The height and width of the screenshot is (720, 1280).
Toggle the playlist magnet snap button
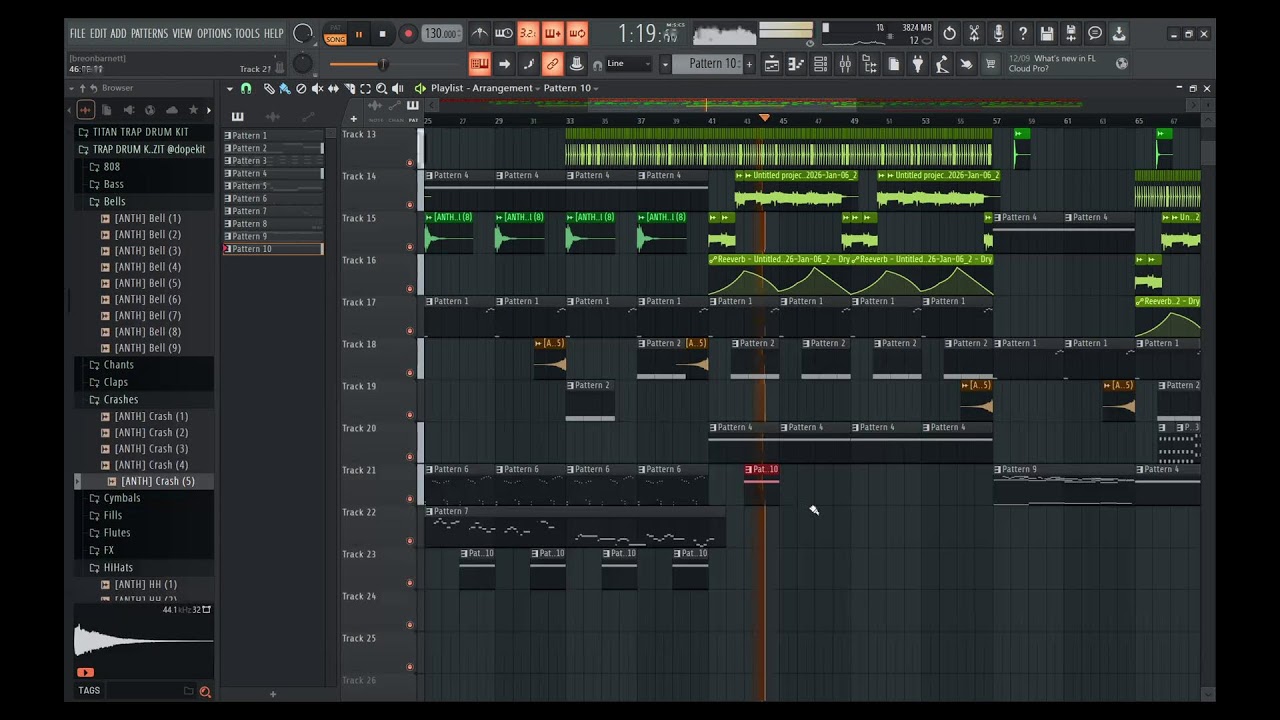(246, 89)
